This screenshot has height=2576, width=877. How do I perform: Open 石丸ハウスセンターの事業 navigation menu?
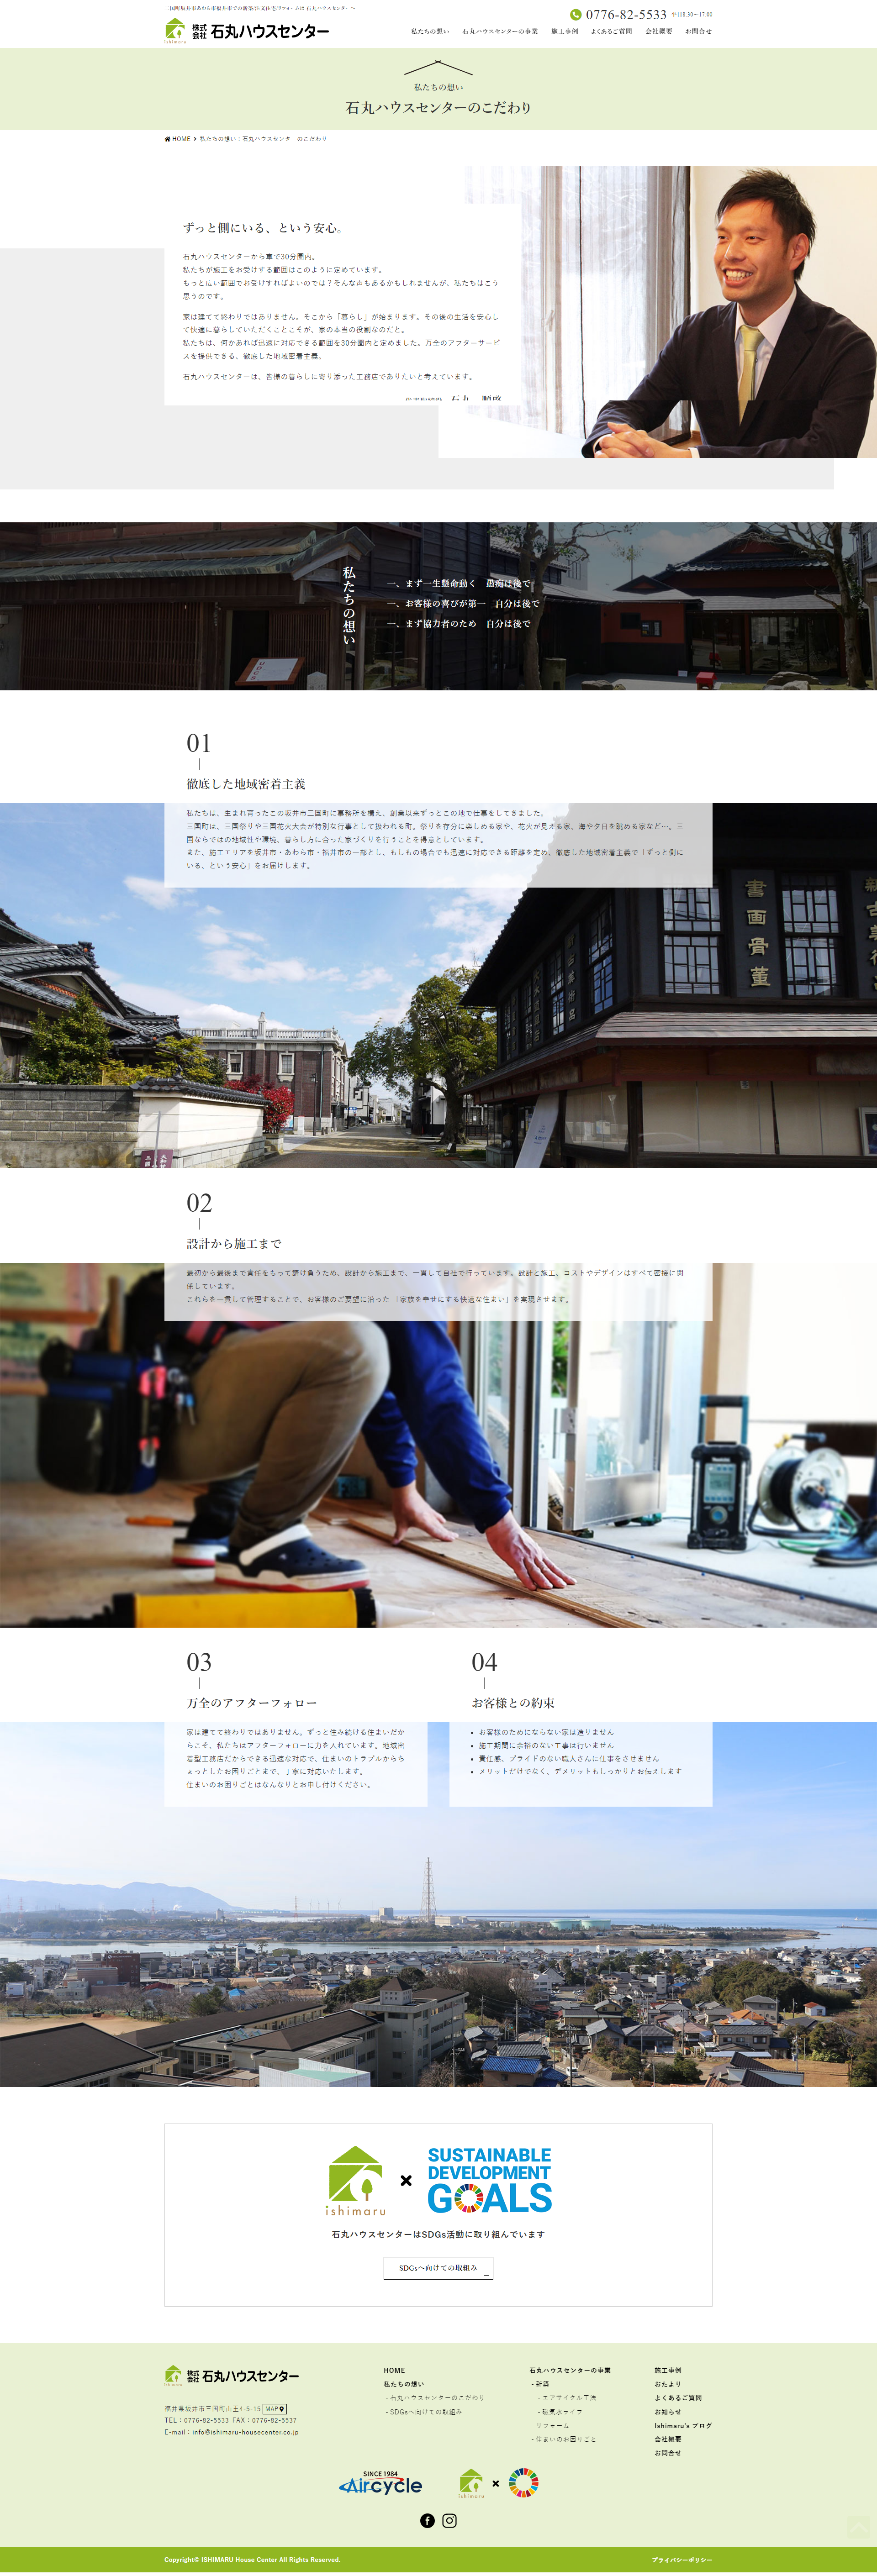[500, 31]
